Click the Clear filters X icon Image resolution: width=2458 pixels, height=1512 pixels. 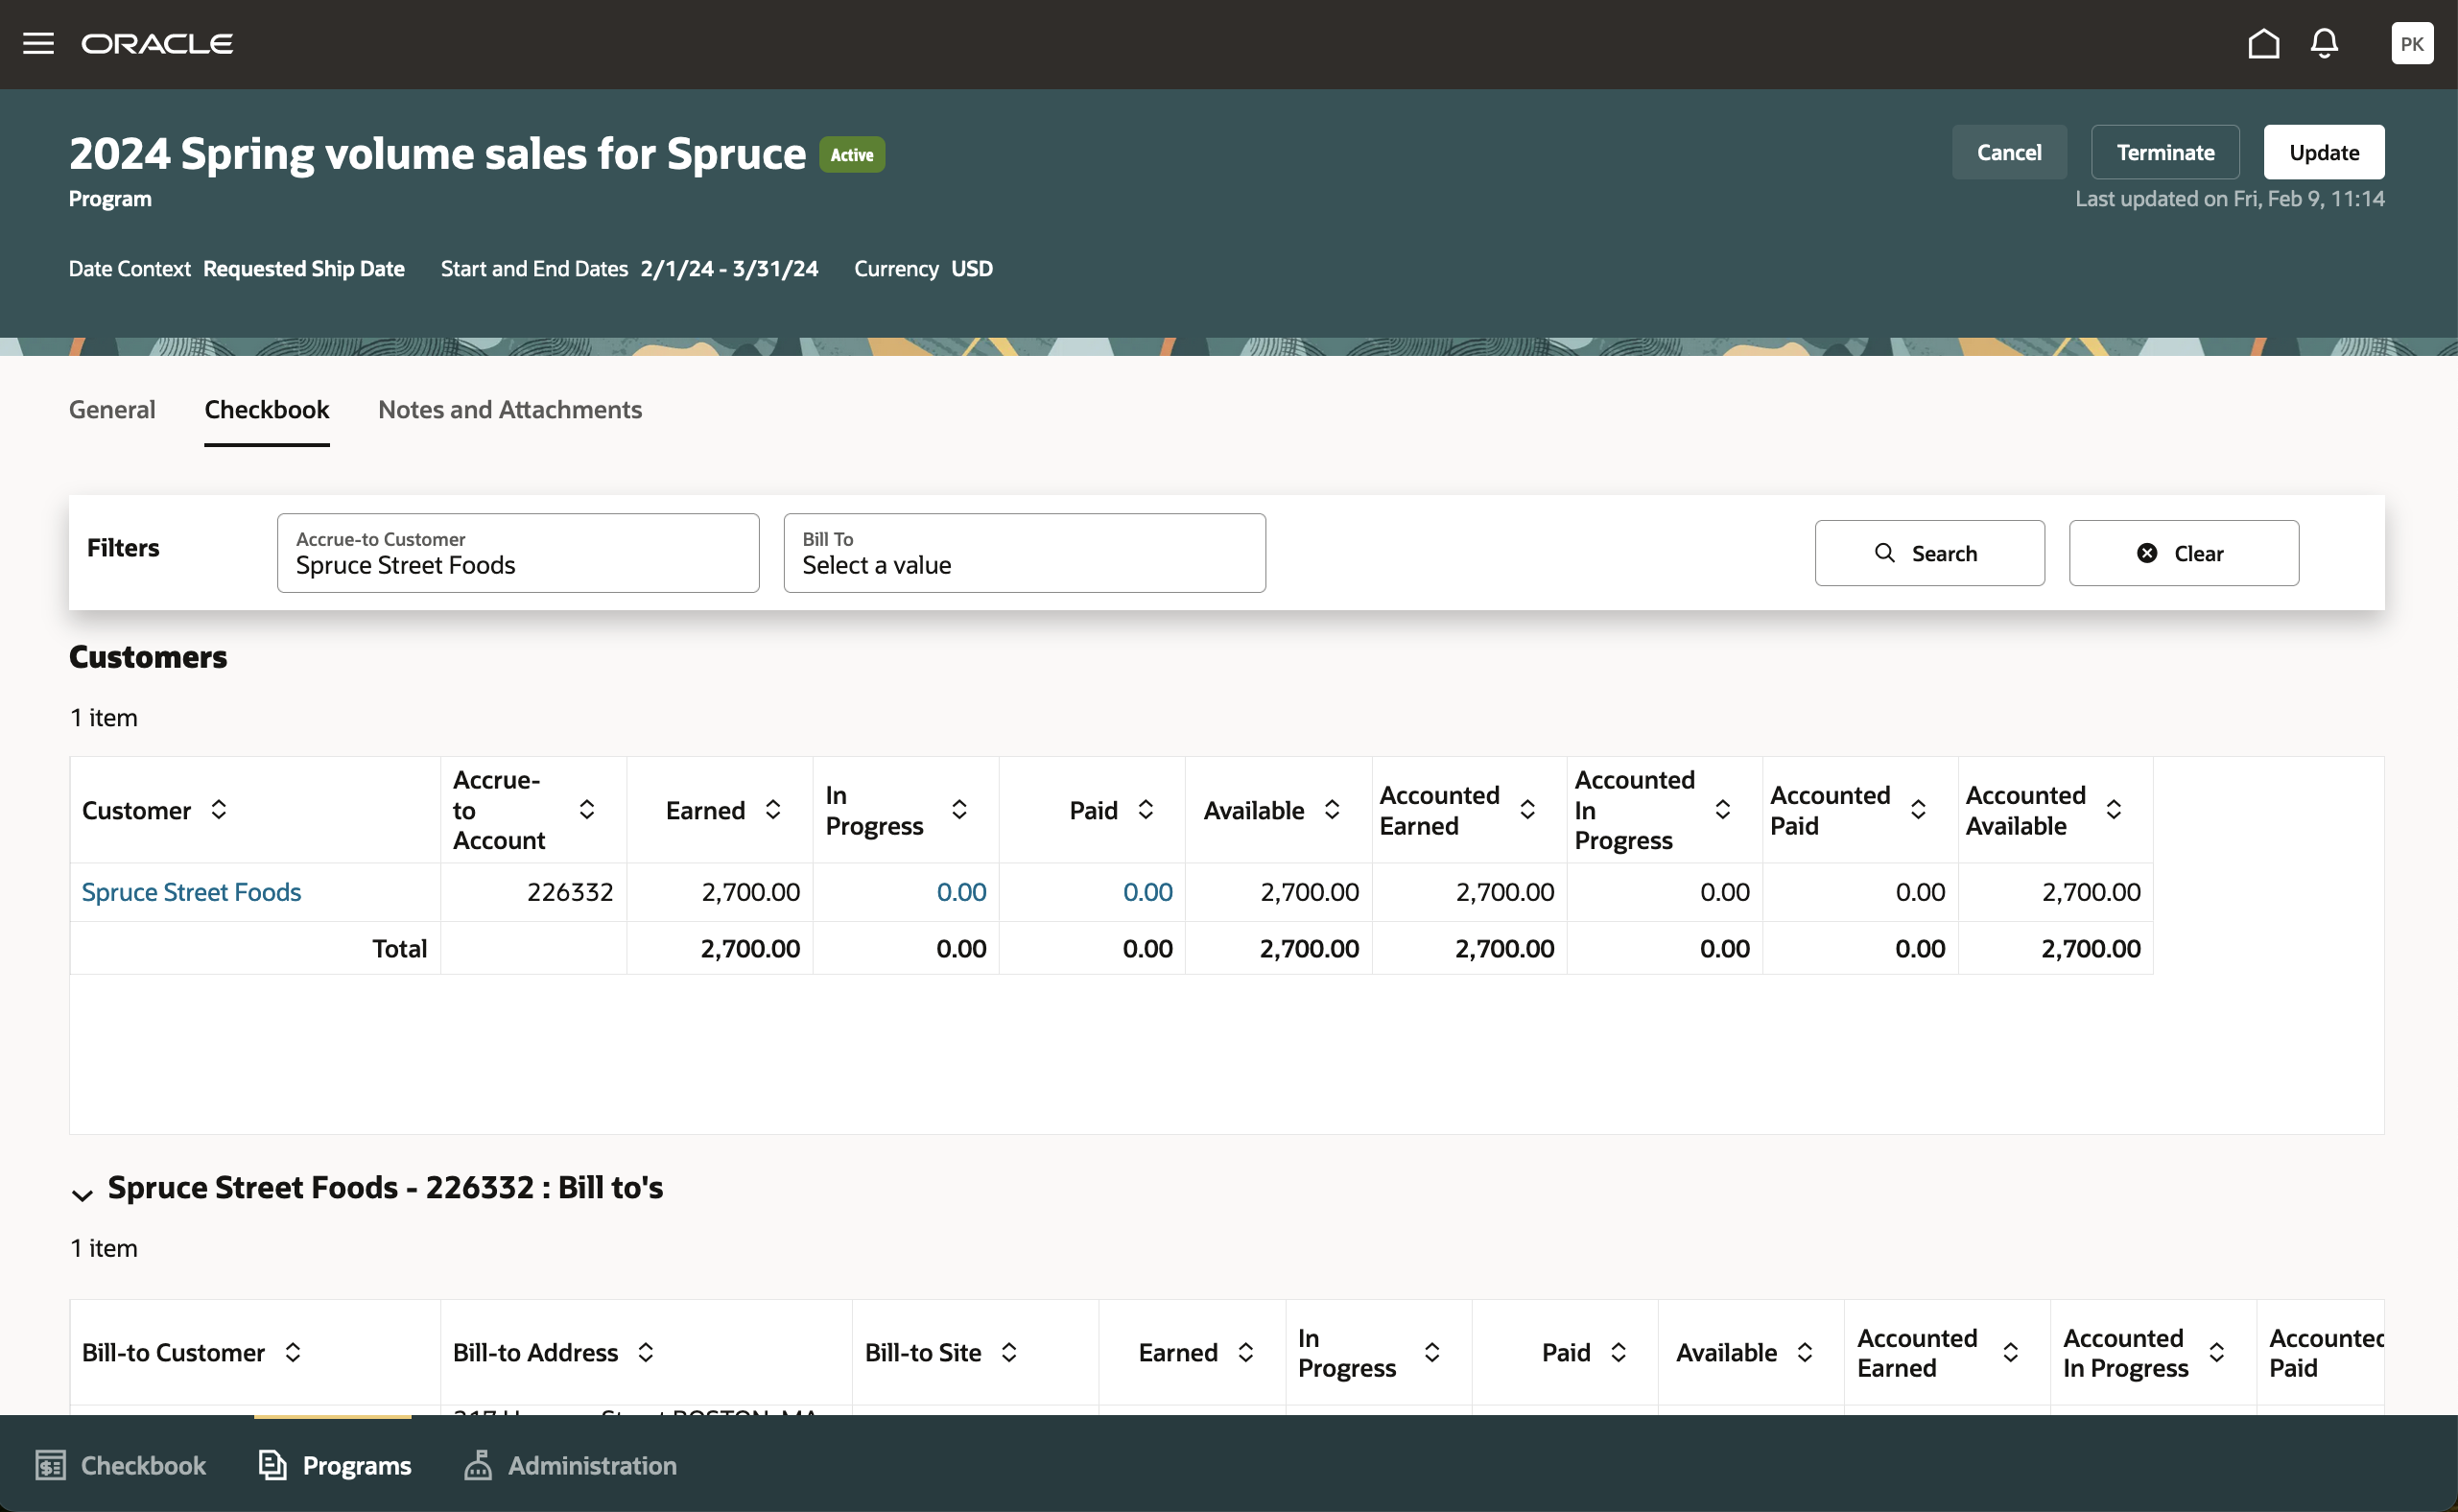[2146, 553]
